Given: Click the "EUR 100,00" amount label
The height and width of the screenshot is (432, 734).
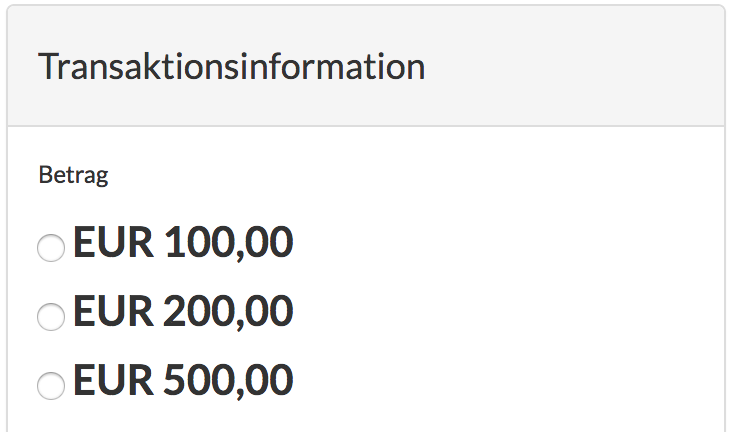Looking at the screenshot, I should (183, 243).
